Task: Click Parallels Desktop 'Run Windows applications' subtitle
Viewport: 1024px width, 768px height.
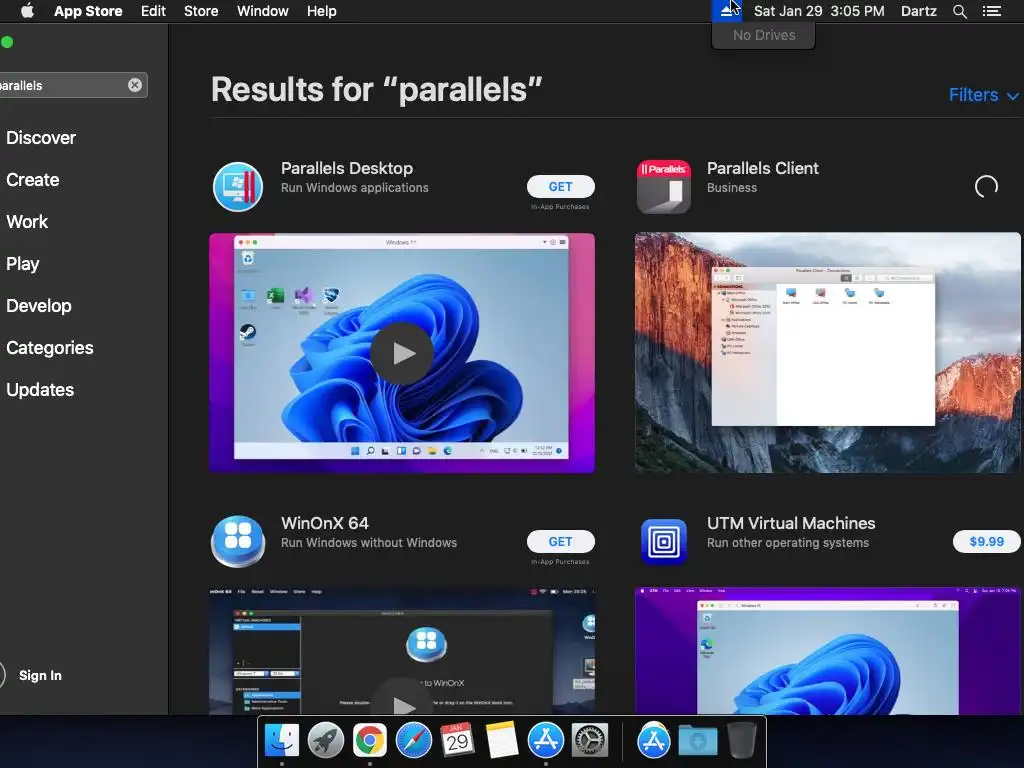Action: [355, 188]
